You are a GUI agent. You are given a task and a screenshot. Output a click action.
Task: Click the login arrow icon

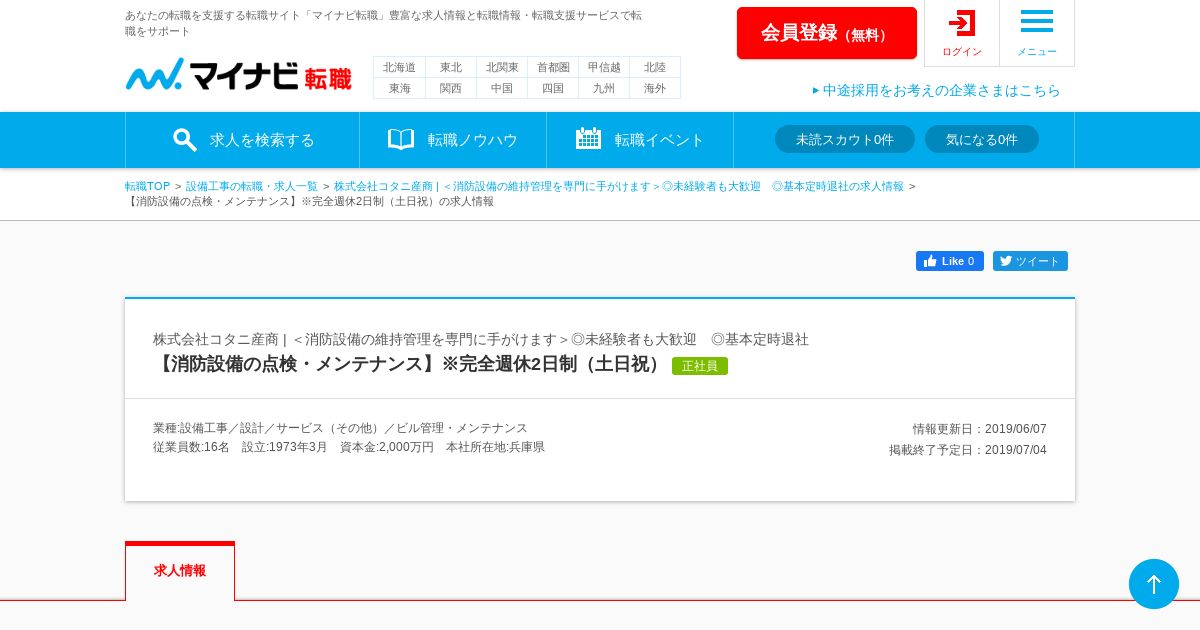[962, 23]
